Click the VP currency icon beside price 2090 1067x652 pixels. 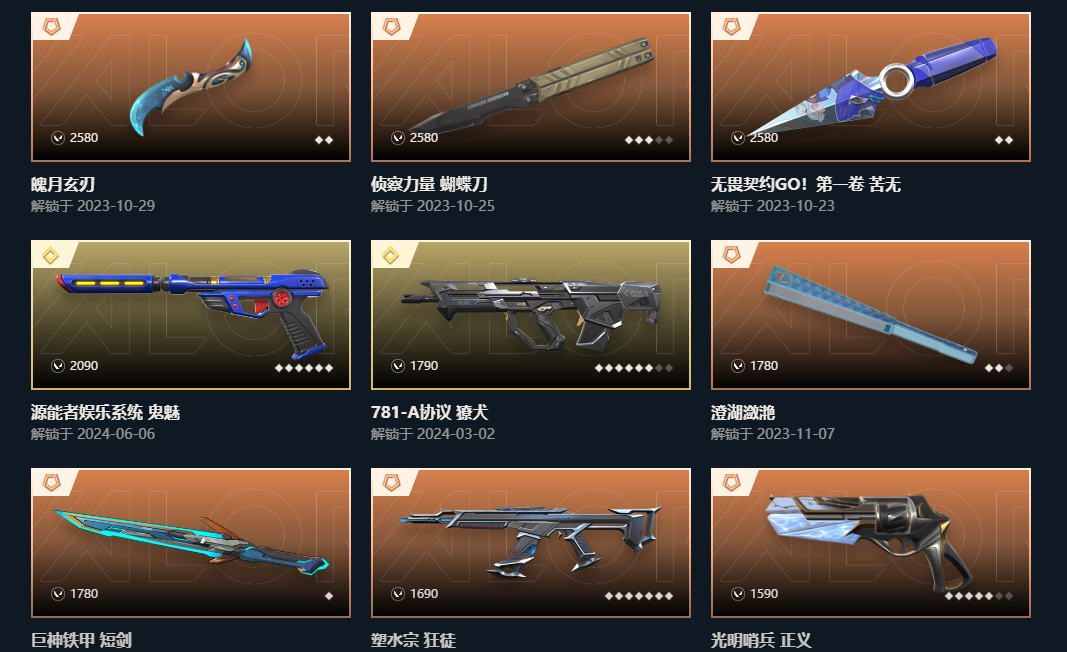(x=58, y=366)
